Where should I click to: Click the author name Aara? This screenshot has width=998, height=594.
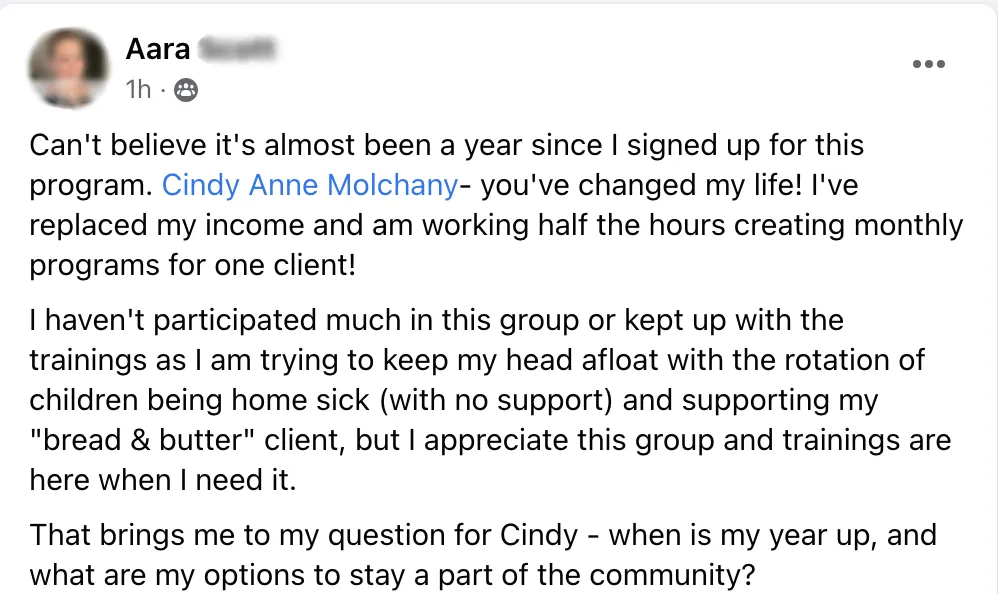point(158,49)
